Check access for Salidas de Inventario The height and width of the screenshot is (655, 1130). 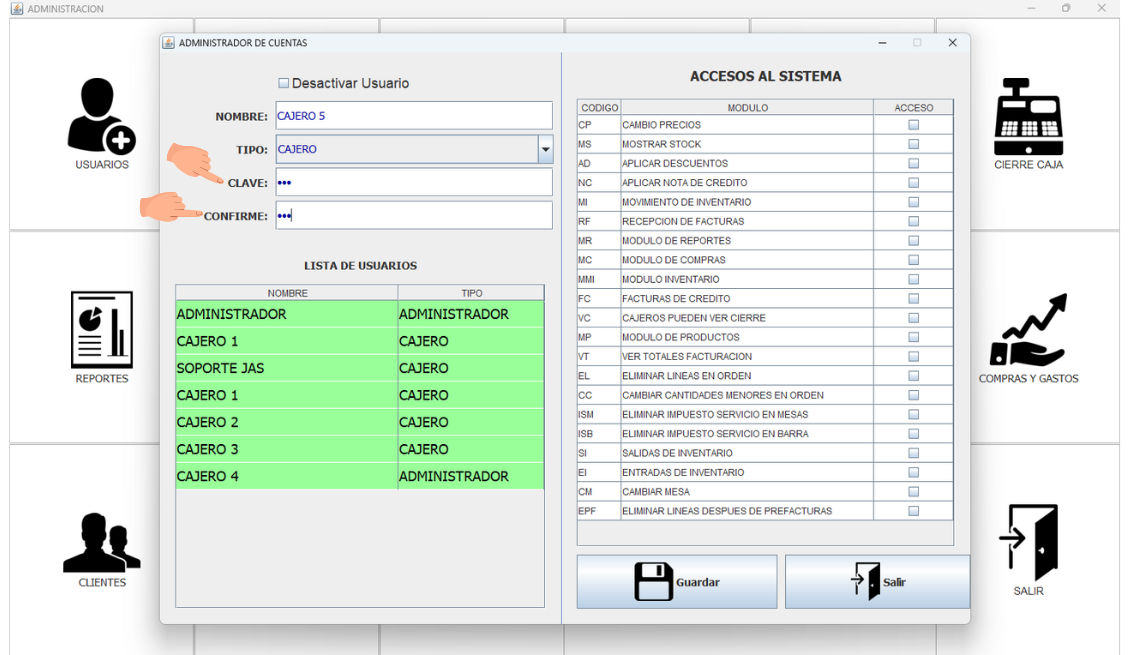pyautogui.click(x=913, y=453)
